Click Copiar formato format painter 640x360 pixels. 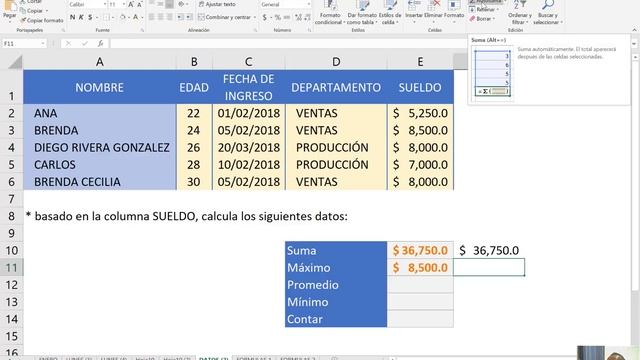coord(41,20)
